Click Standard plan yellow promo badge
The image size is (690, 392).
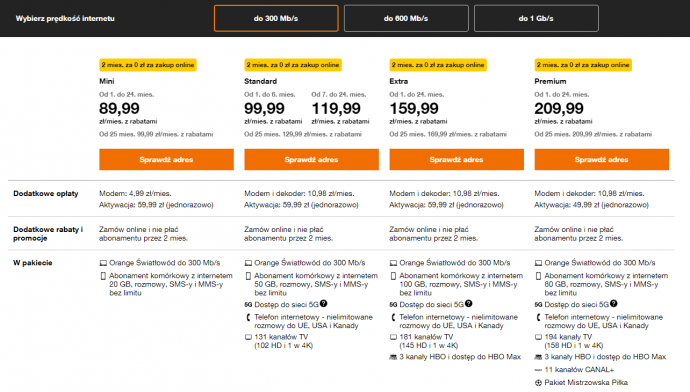coord(293,65)
